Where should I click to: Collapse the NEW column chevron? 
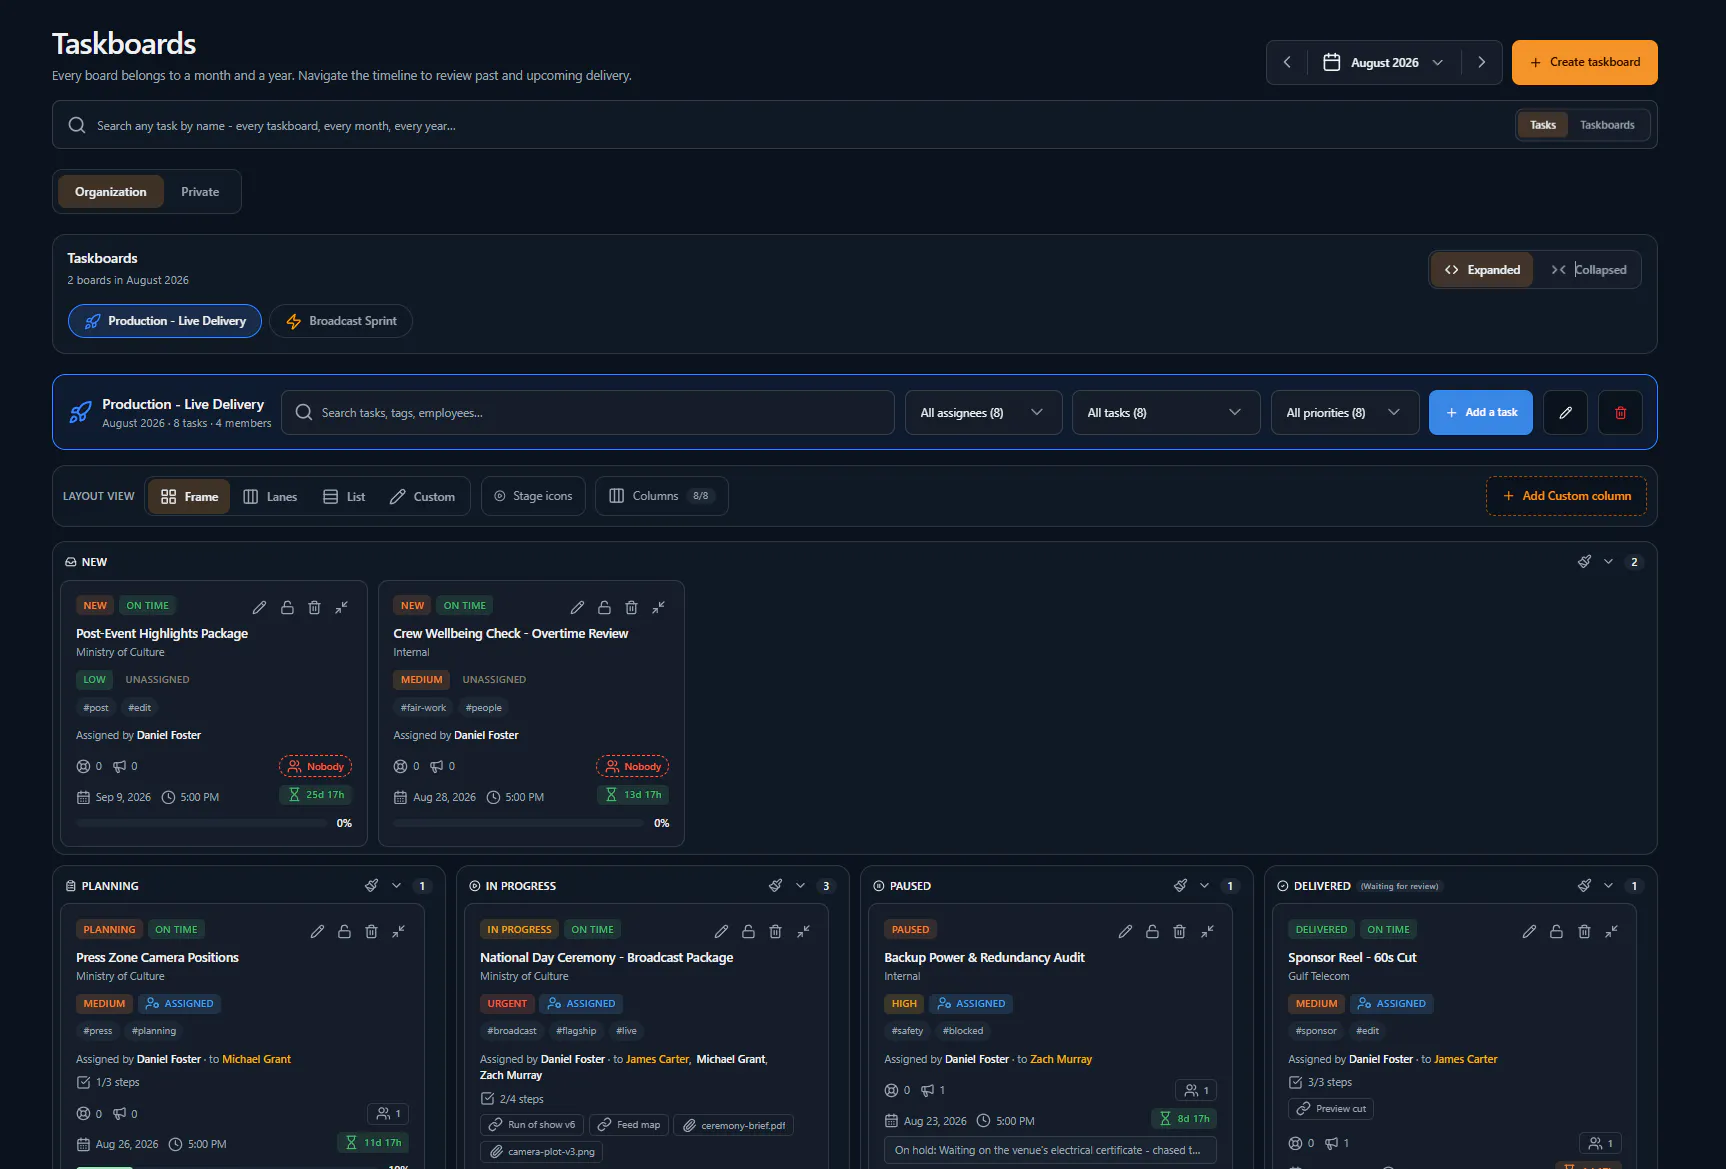click(1608, 562)
